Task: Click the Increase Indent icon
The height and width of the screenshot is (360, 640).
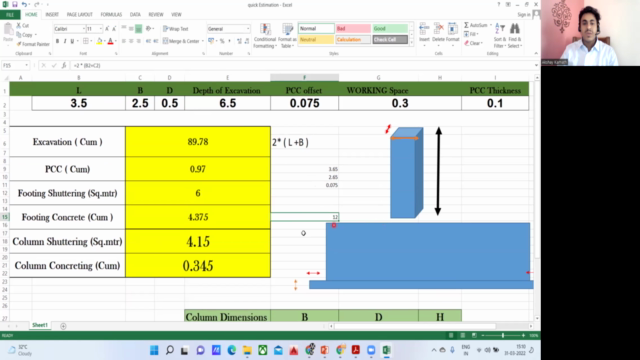Action: point(156,41)
